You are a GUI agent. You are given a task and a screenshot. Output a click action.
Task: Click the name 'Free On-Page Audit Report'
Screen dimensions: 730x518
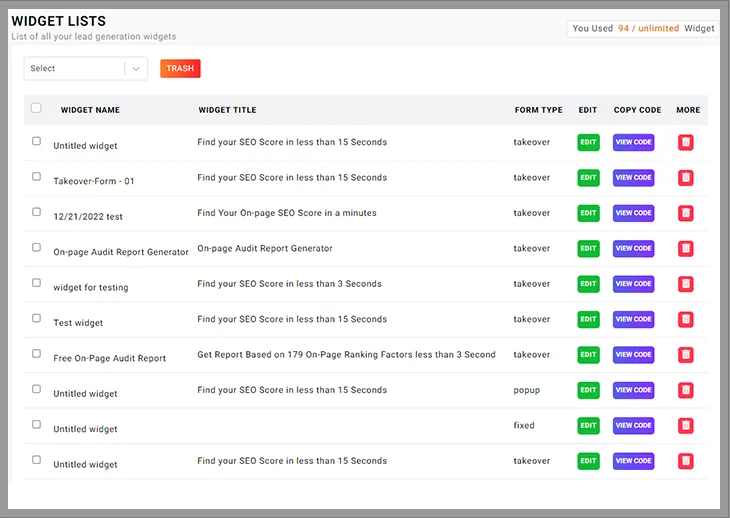tap(109, 358)
